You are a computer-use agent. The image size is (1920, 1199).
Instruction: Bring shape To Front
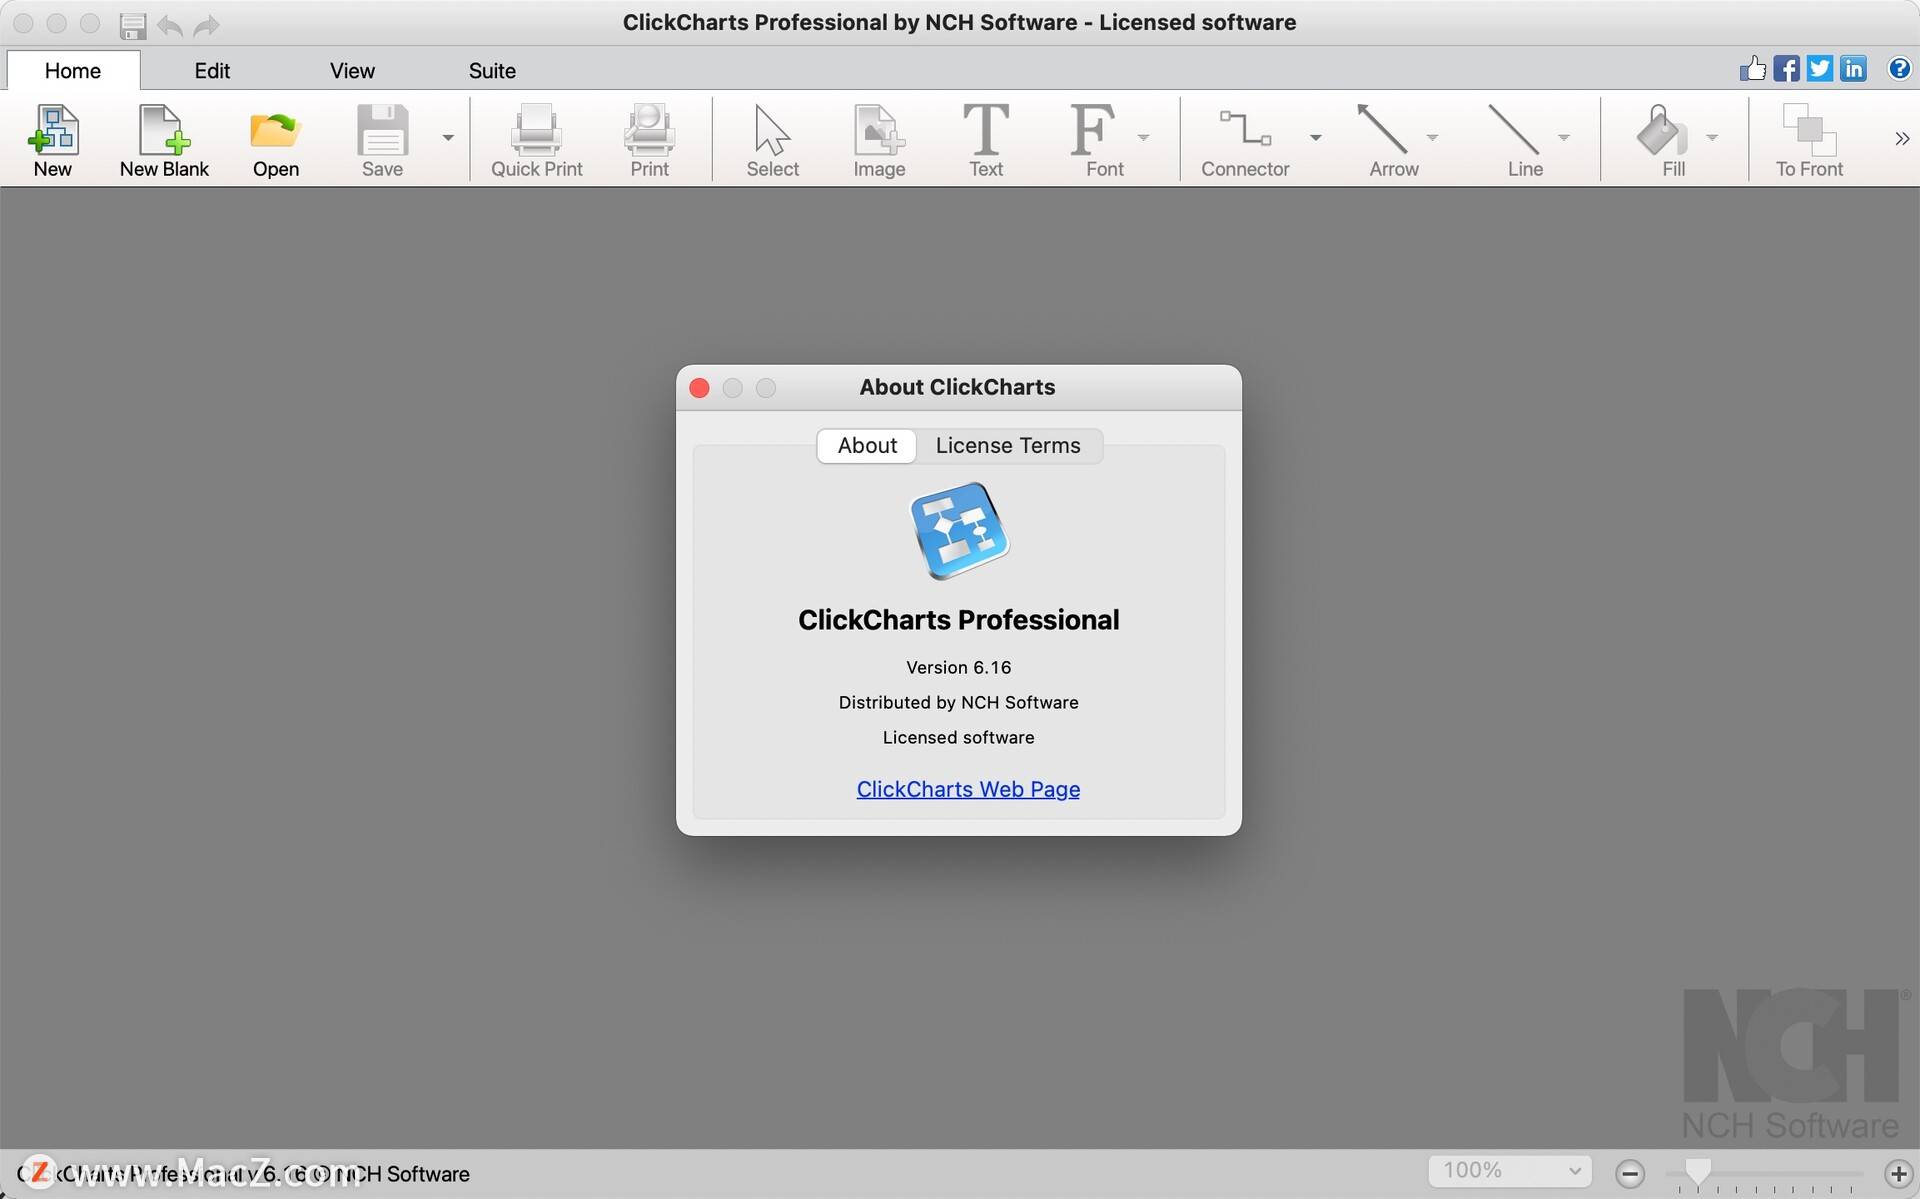[1808, 140]
